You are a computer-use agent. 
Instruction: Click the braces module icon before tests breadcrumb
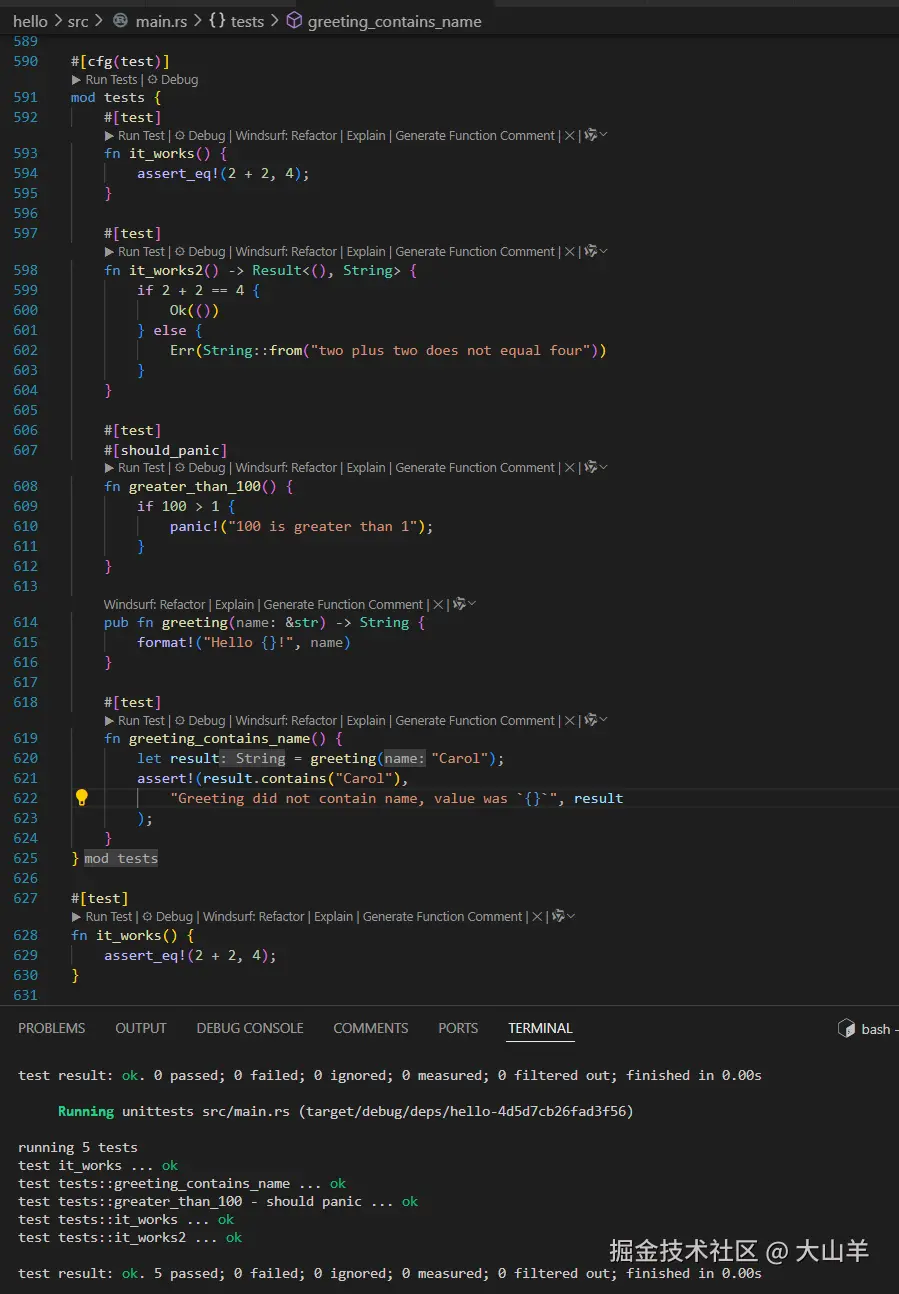click(216, 21)
